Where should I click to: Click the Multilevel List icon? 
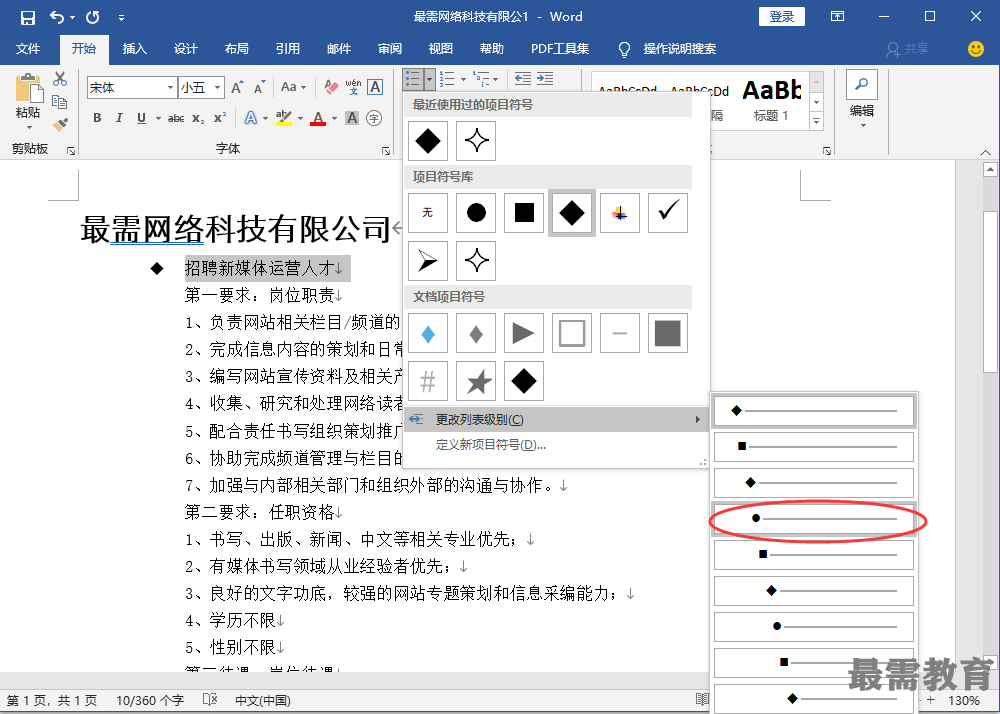click(481, 78)
